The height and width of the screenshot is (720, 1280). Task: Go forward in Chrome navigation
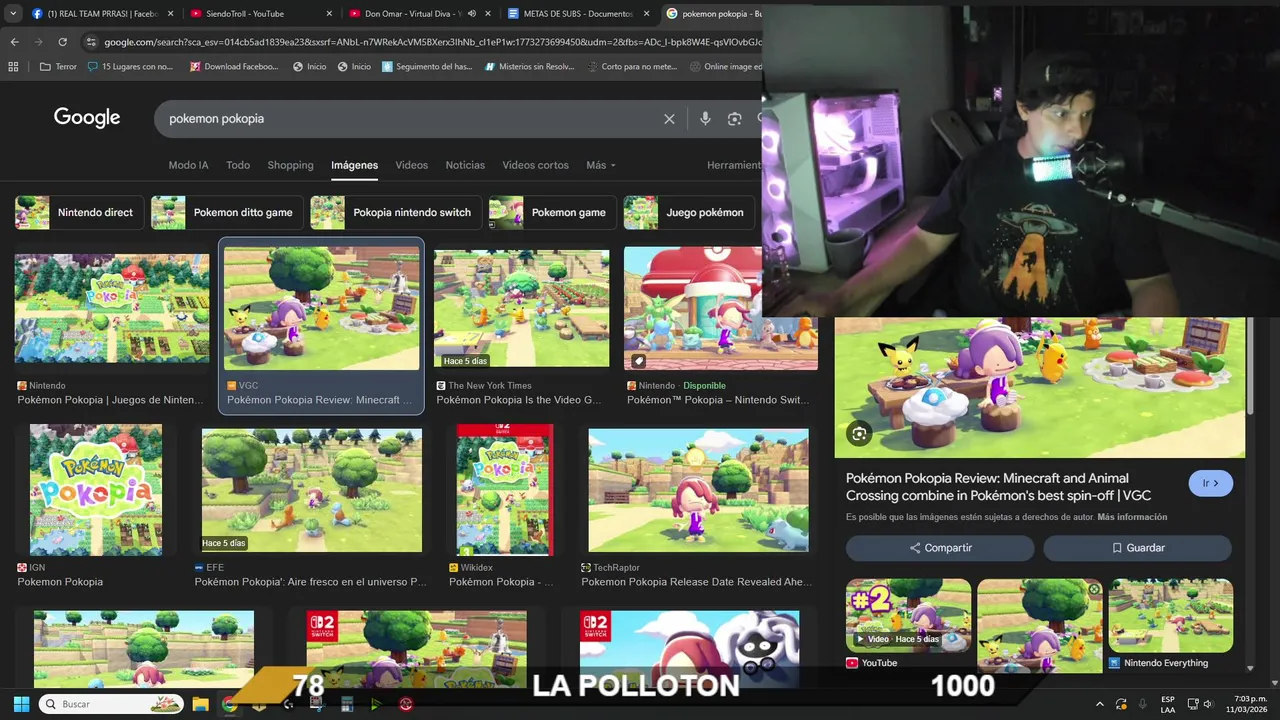tap(38, 42)
